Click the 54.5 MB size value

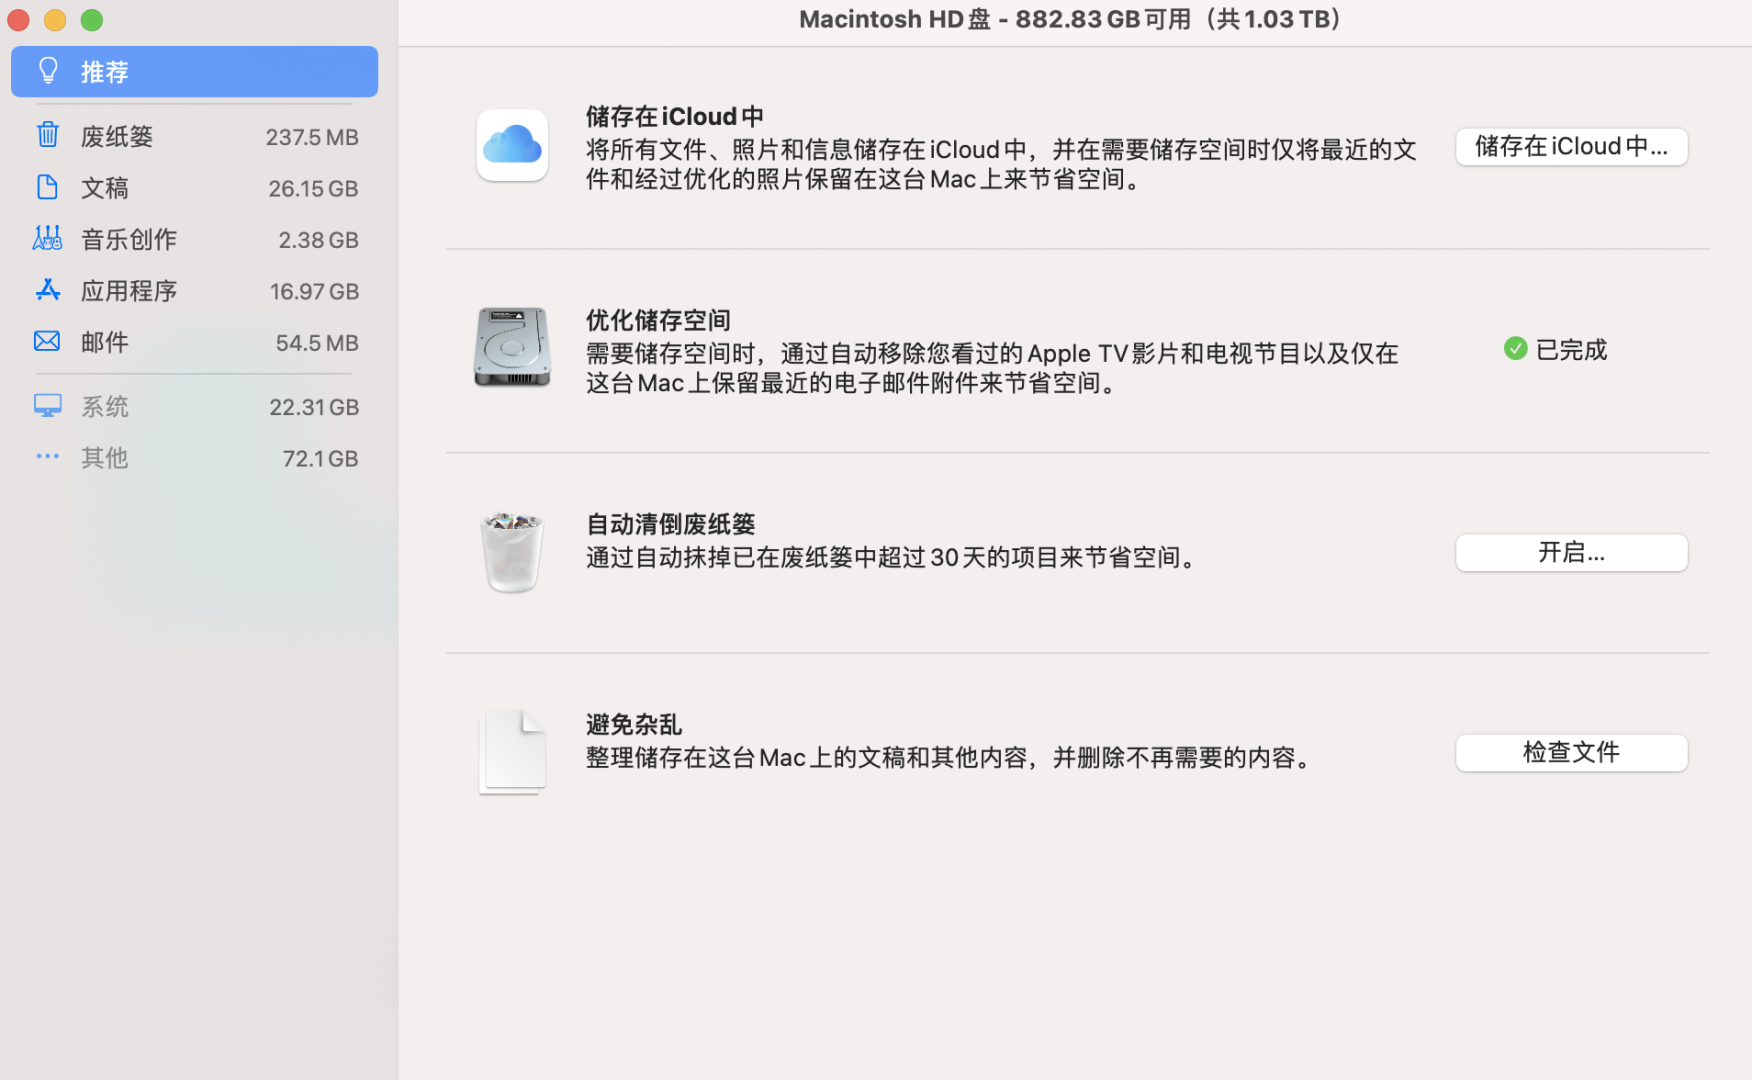tap(317, 343)
